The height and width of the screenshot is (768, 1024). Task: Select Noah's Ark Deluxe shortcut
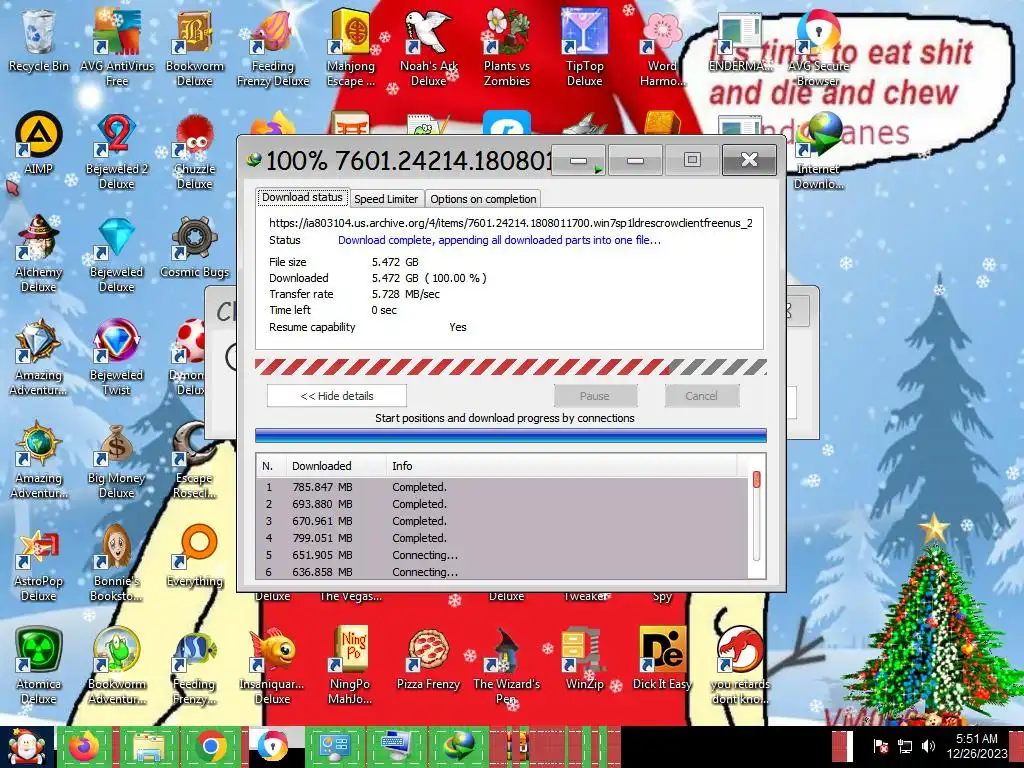coord(428,47)
